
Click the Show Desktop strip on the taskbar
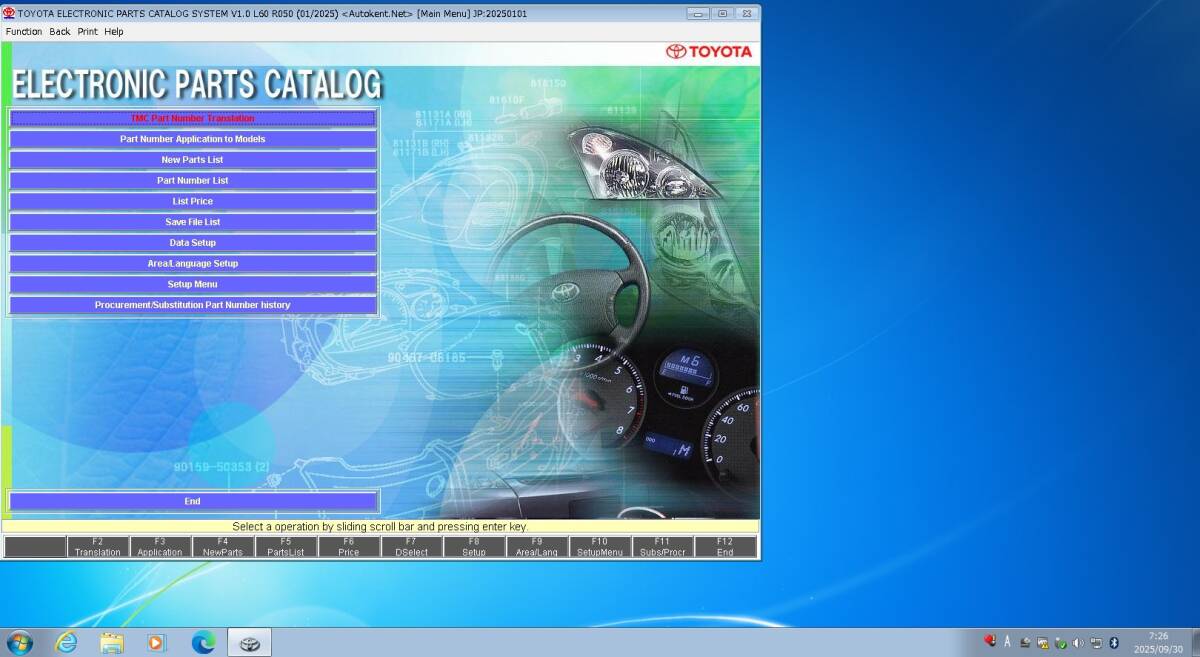click(1194, 642)
